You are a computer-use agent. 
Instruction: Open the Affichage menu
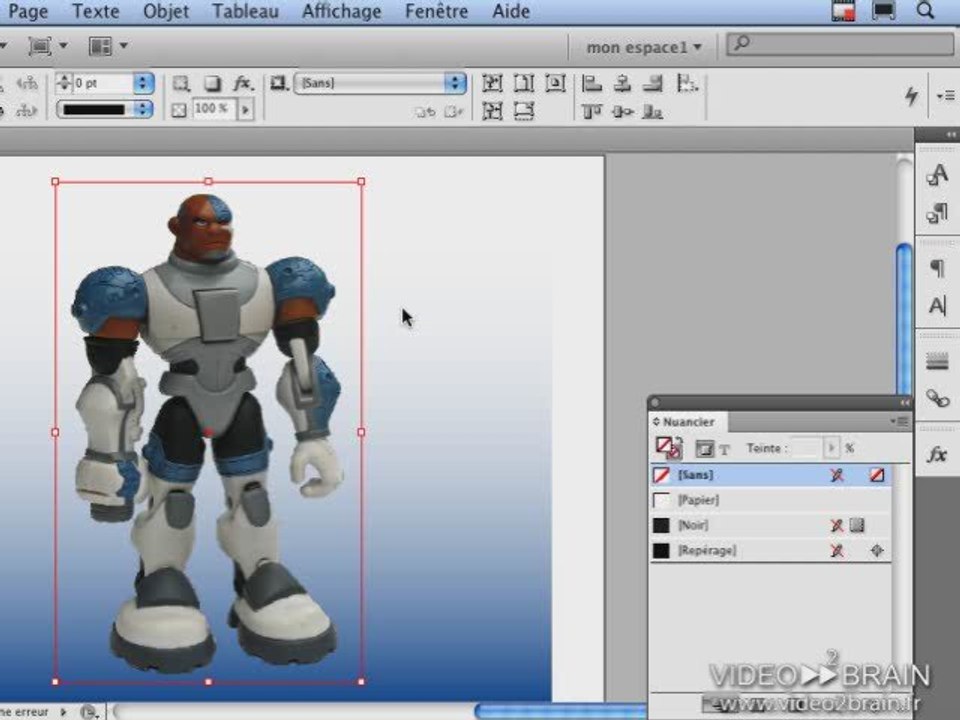pyautogui.click(x=342, y=11)
